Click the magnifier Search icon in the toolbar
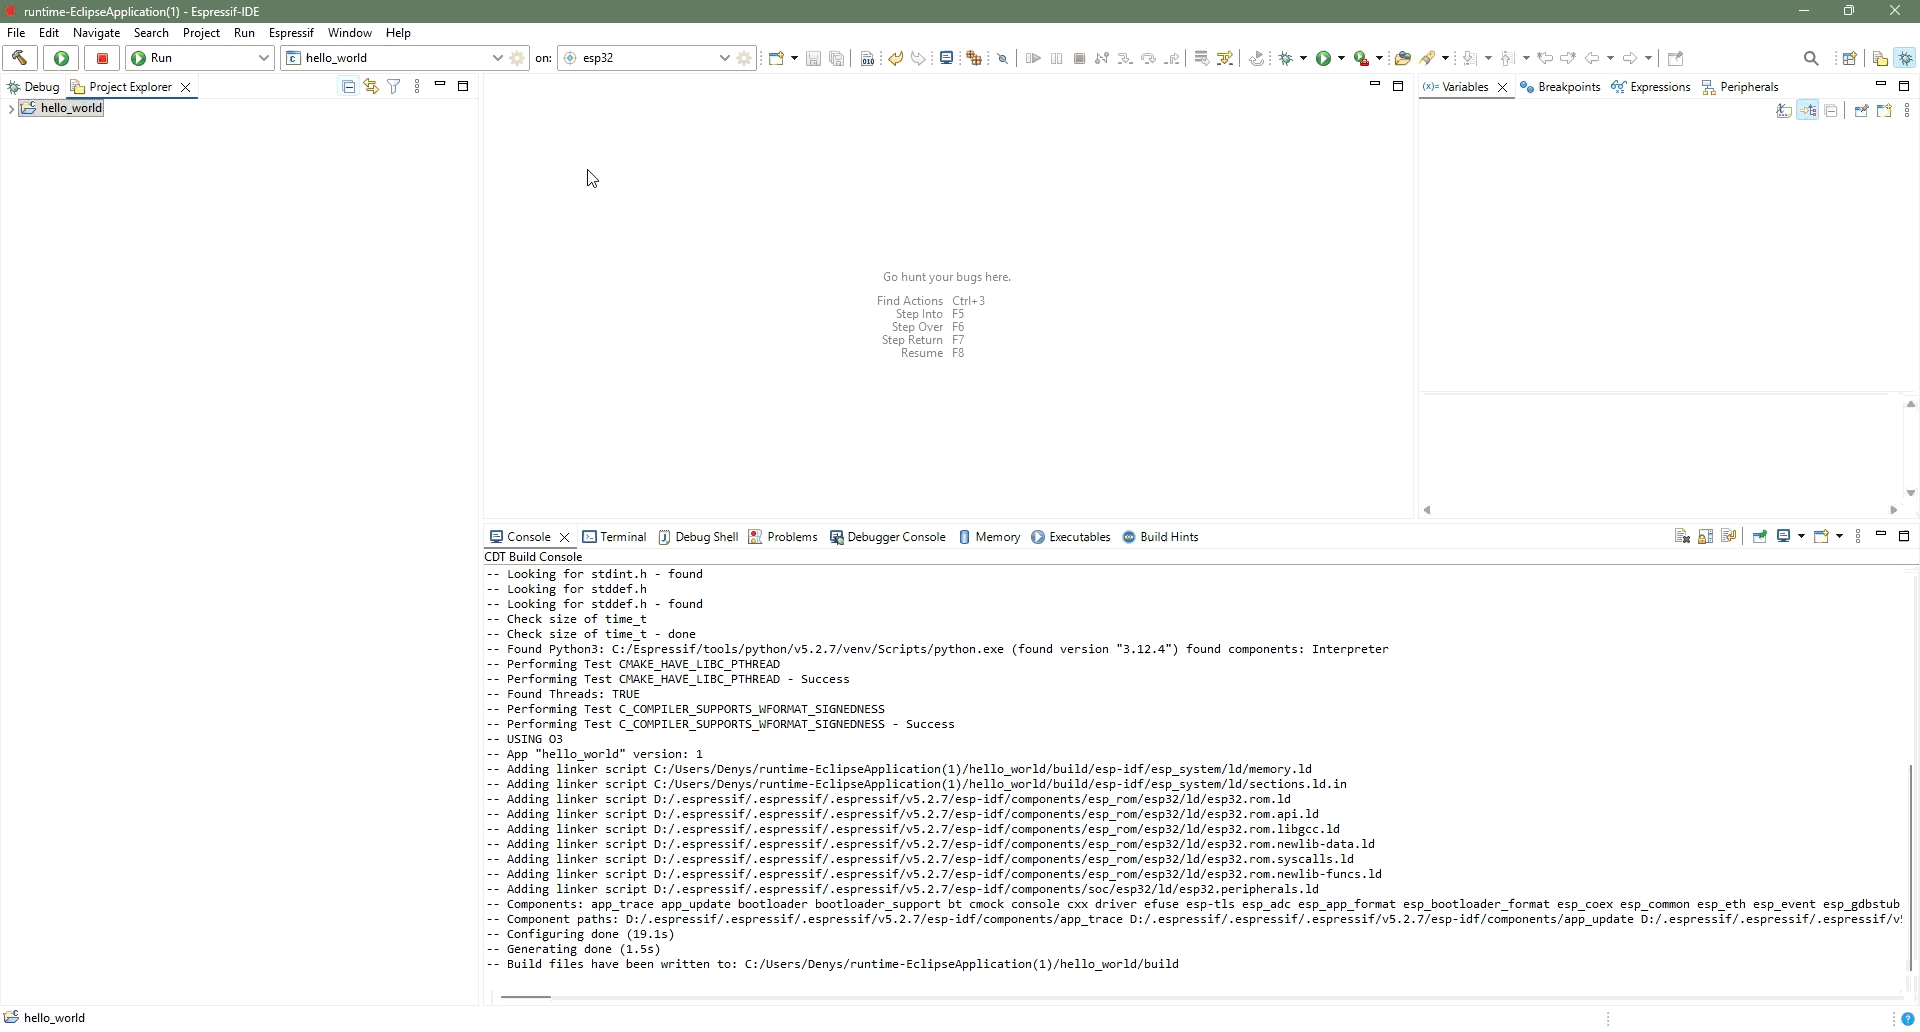The height and width of the screenshot is (1032, 1920). click(x=1811, y=58)
